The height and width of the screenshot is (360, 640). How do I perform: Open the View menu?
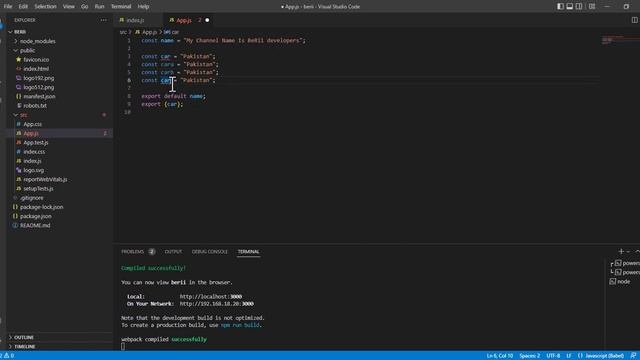point(69,7)
